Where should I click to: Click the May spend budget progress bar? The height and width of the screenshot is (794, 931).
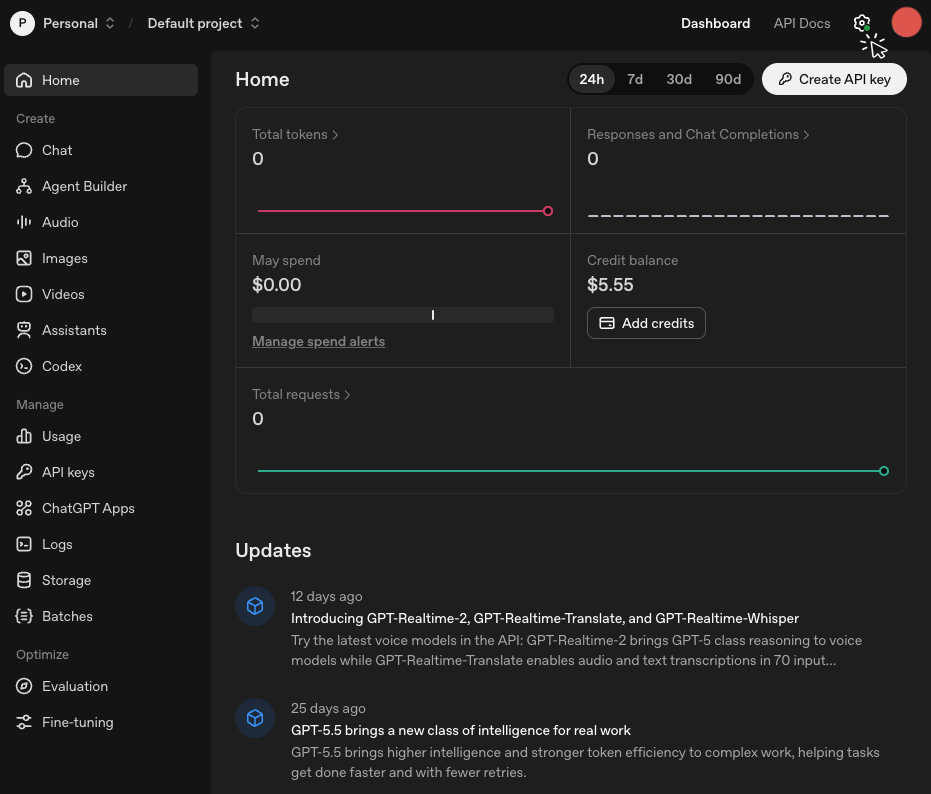click(403, 315)
